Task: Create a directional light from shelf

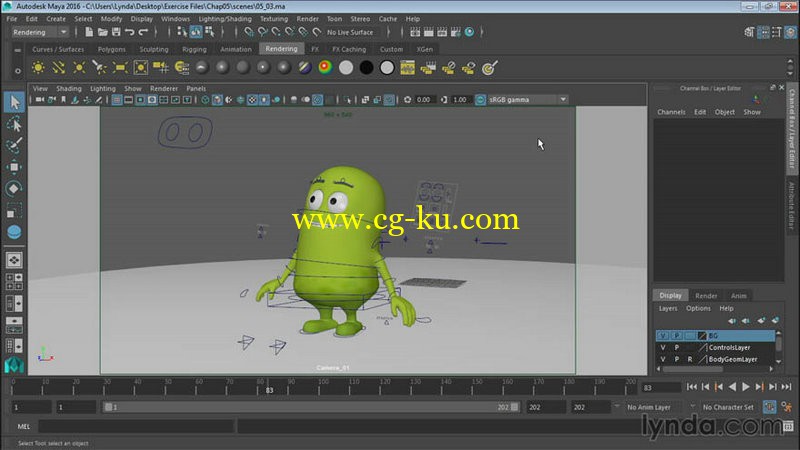Action: point(59,67)
